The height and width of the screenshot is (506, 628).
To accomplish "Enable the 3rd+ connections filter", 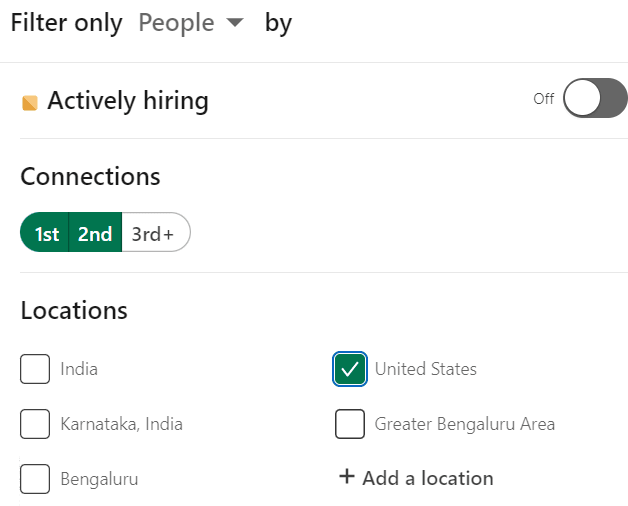I will [155, 232].
